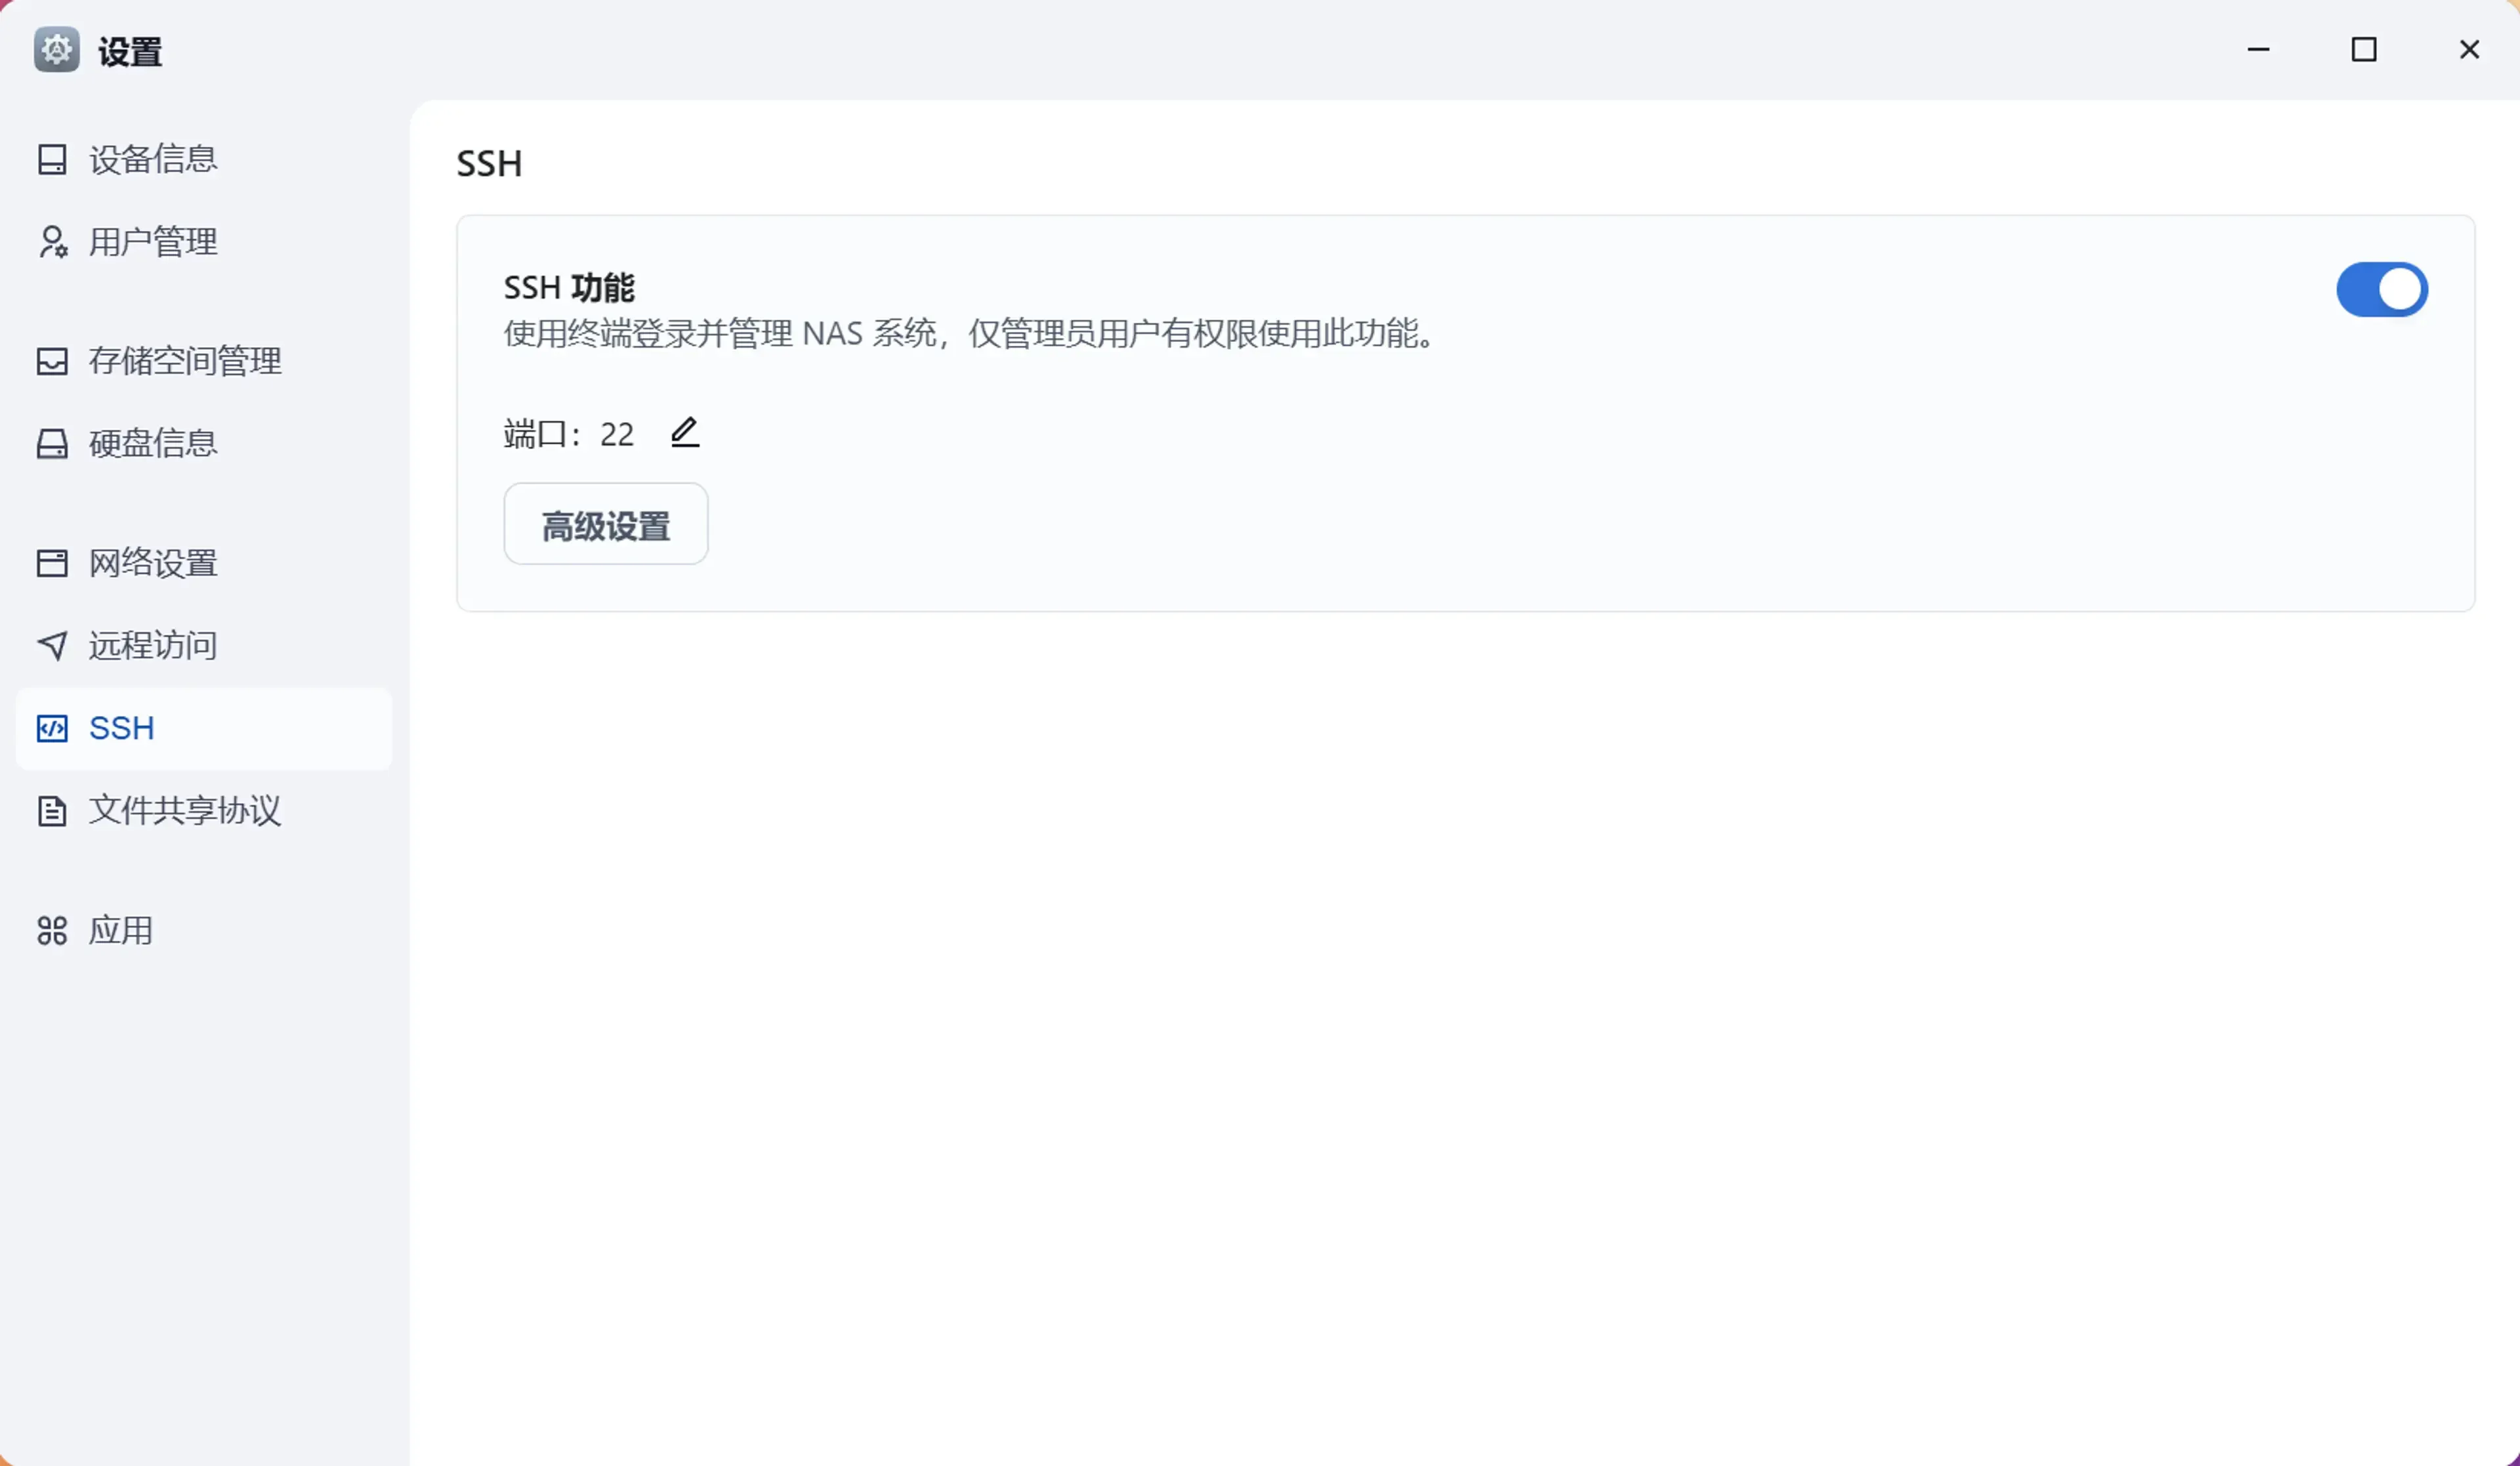Click the remote access paper-plane icon
Image resolution: width=2520 pixels, height=1466 pixels.
pos(52,645)
